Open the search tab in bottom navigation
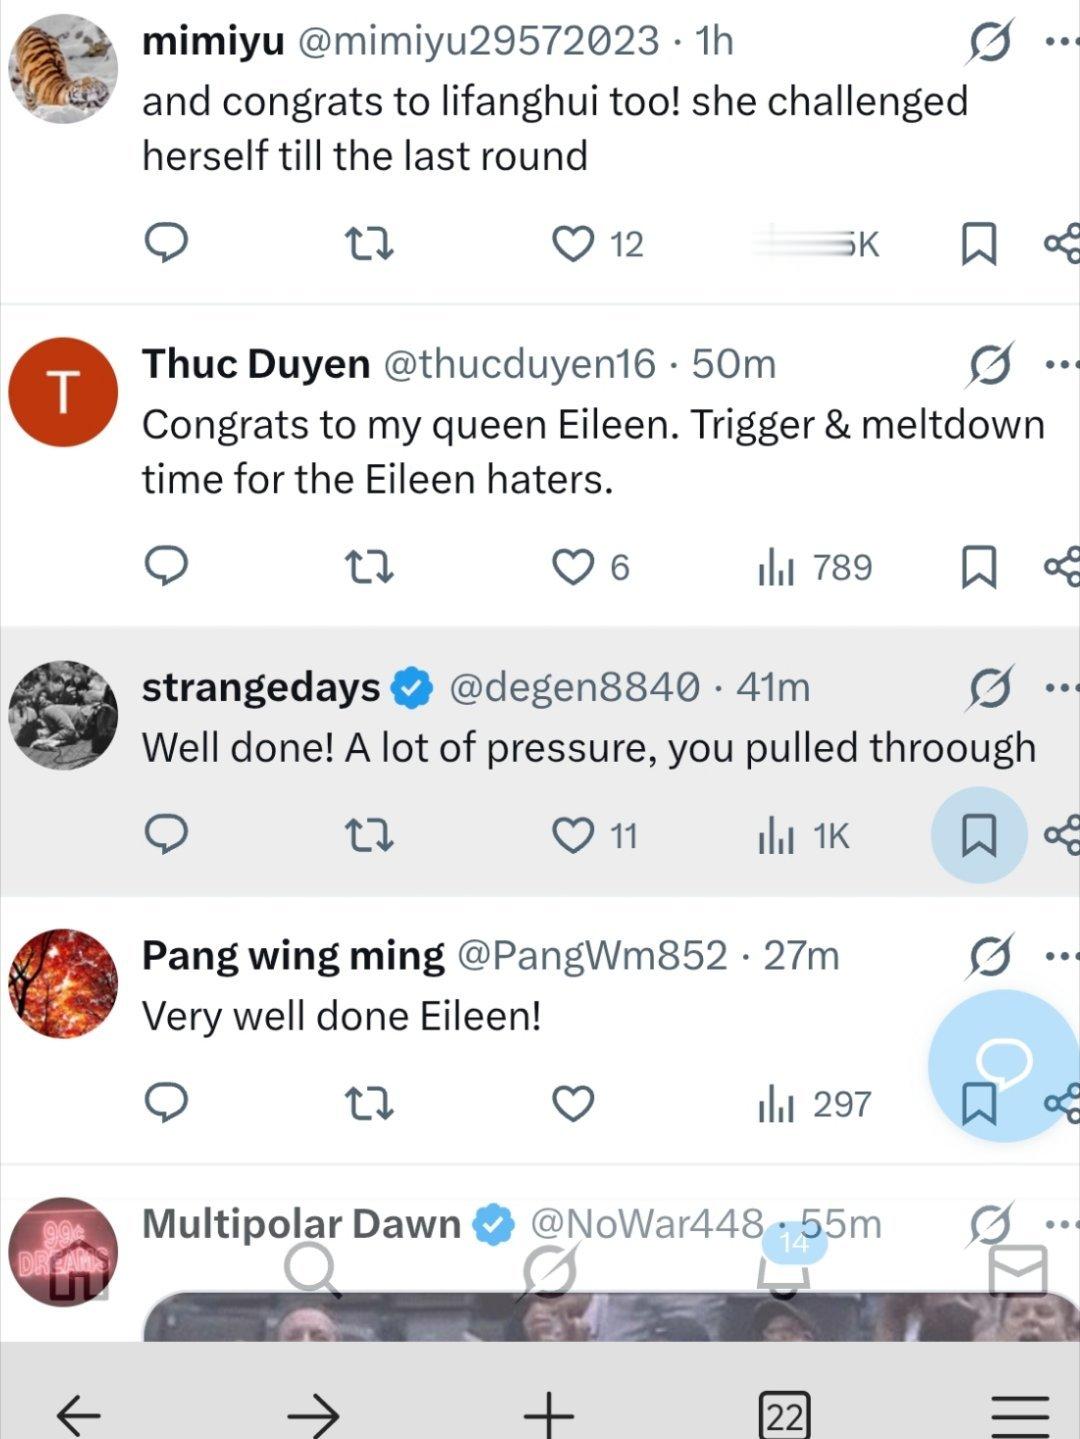The width and height of the screenshot is (1080, 1439). (x=313, y=1270)
